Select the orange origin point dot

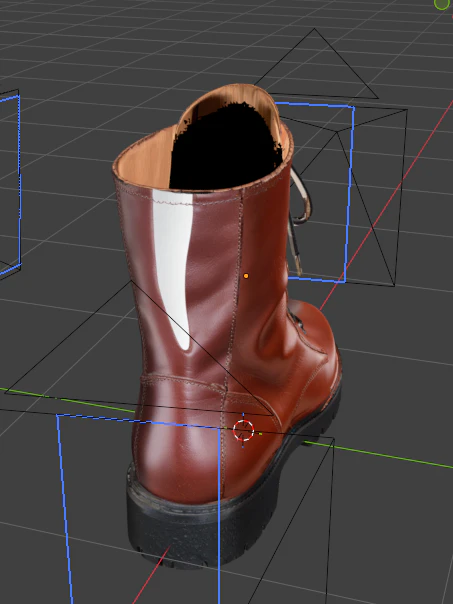click(x=246, y=276)
